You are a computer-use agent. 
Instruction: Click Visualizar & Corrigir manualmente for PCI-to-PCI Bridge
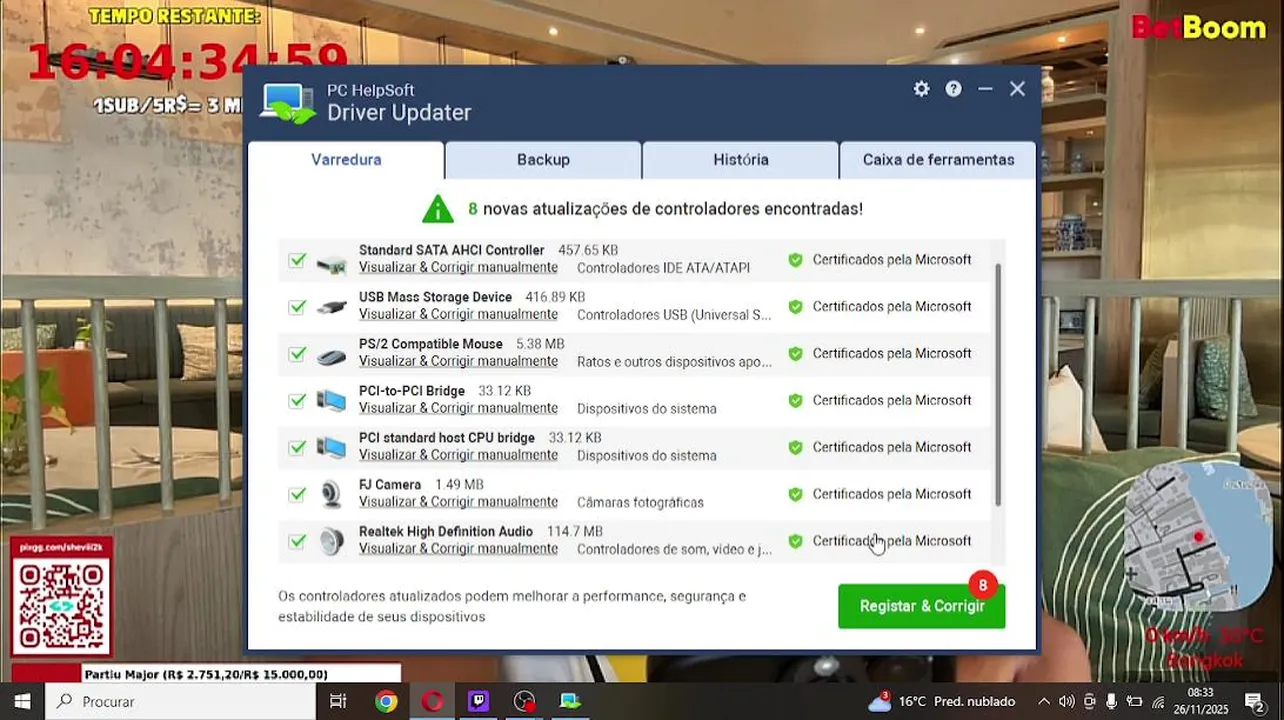pyautogui.click(x=458, y=409)
